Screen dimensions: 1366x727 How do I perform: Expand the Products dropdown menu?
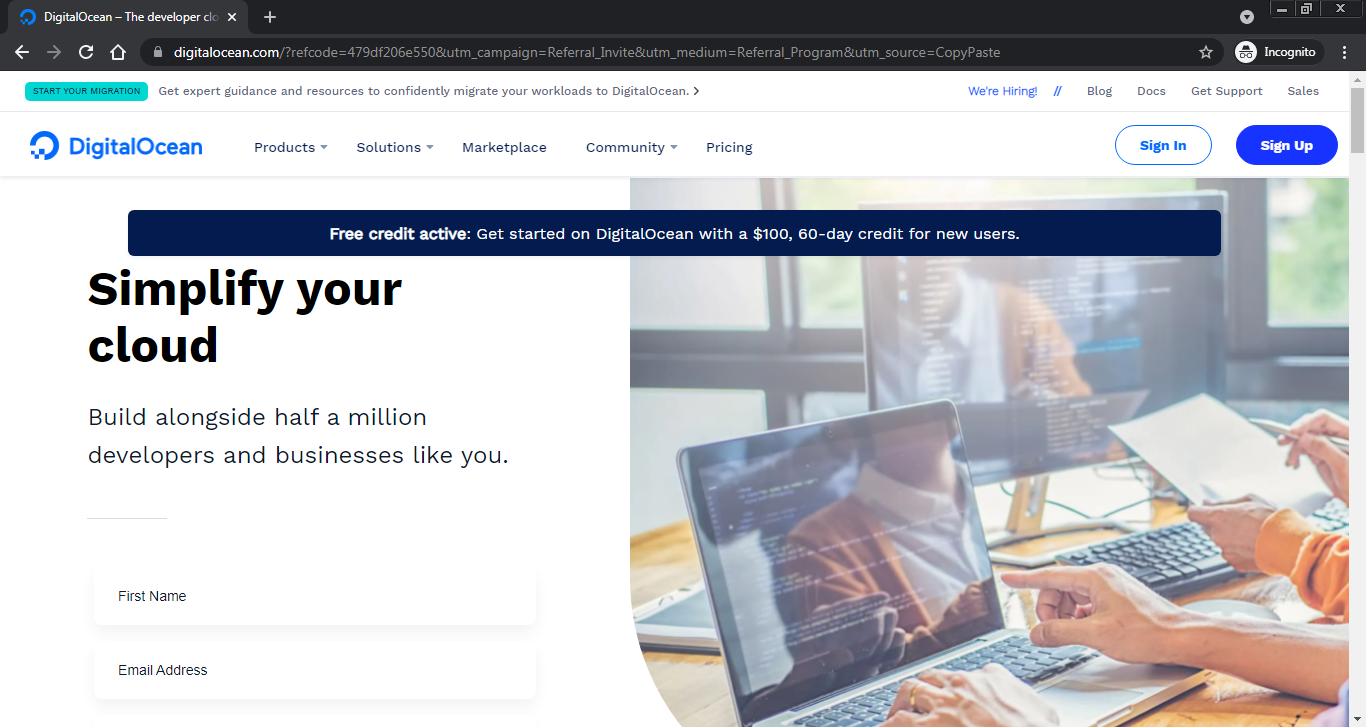tap(290, 147)
